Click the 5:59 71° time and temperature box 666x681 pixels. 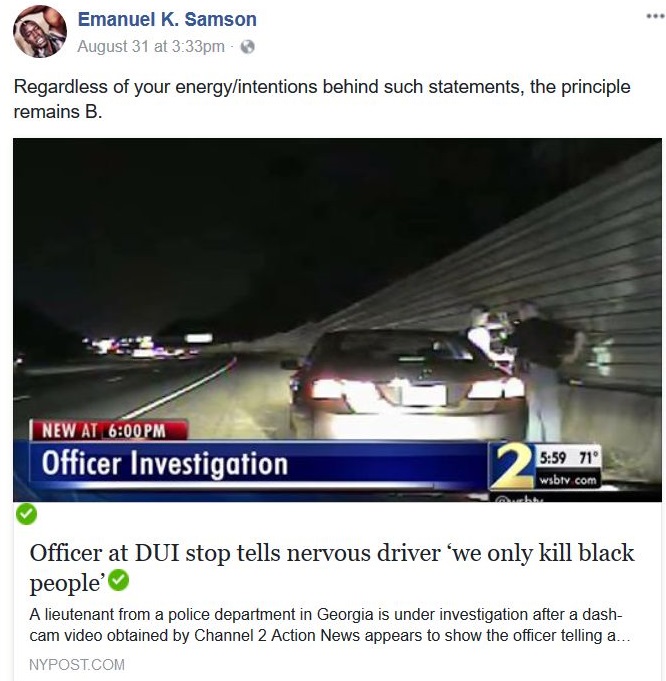[568, 458]
